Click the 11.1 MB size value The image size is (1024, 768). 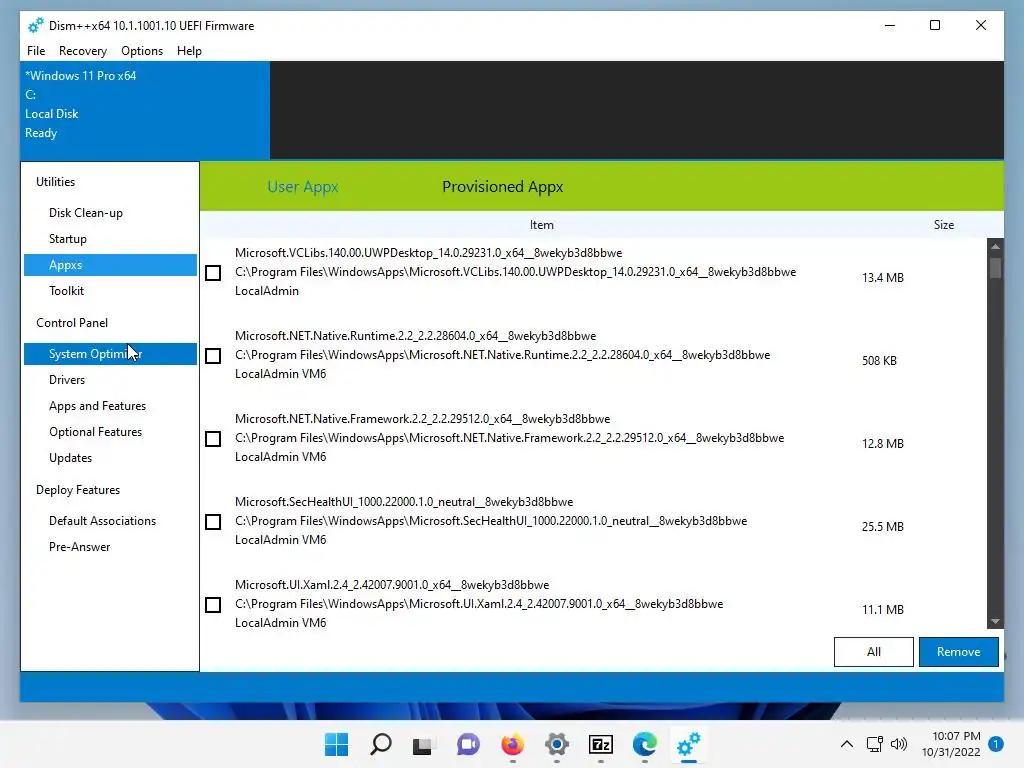(882, 609)
